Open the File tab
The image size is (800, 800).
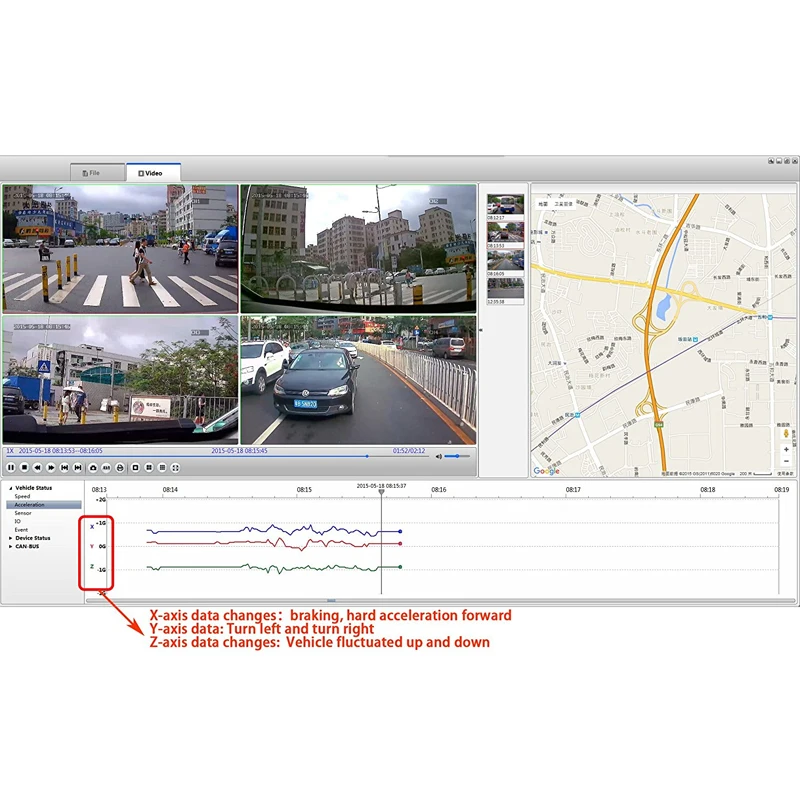tap(97, 172)
